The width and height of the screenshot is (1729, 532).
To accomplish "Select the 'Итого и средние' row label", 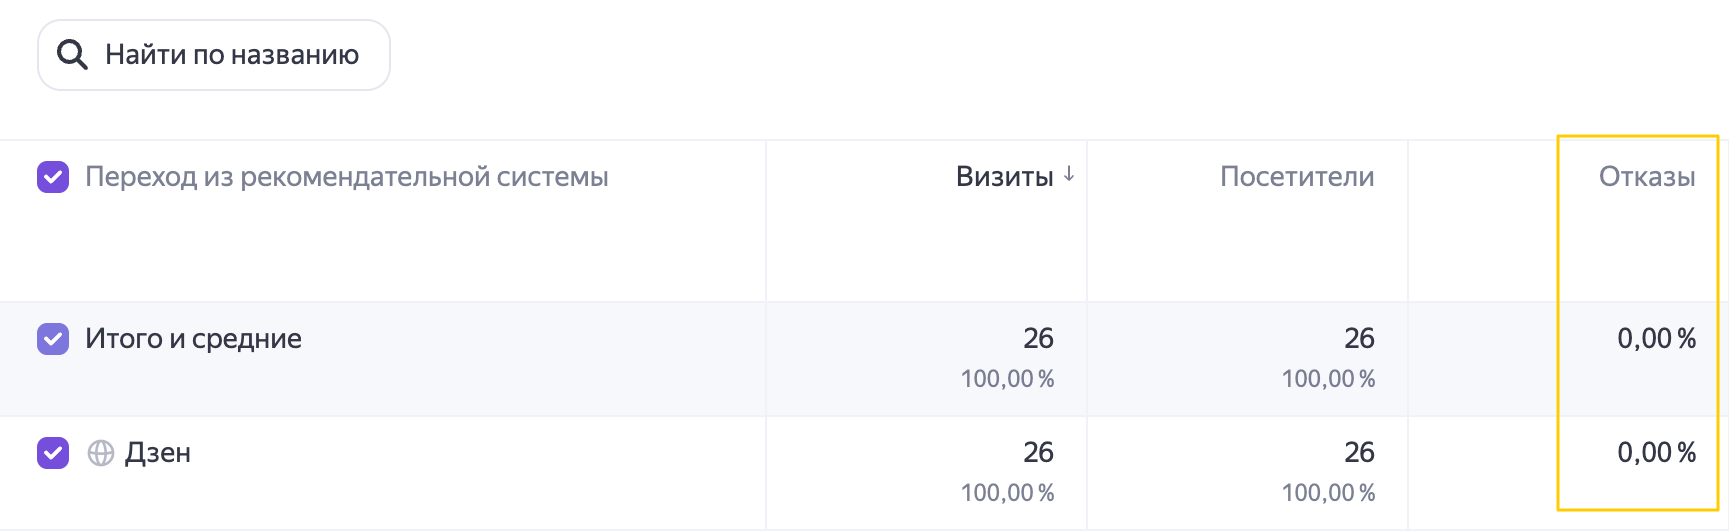I will click(193, 339).
